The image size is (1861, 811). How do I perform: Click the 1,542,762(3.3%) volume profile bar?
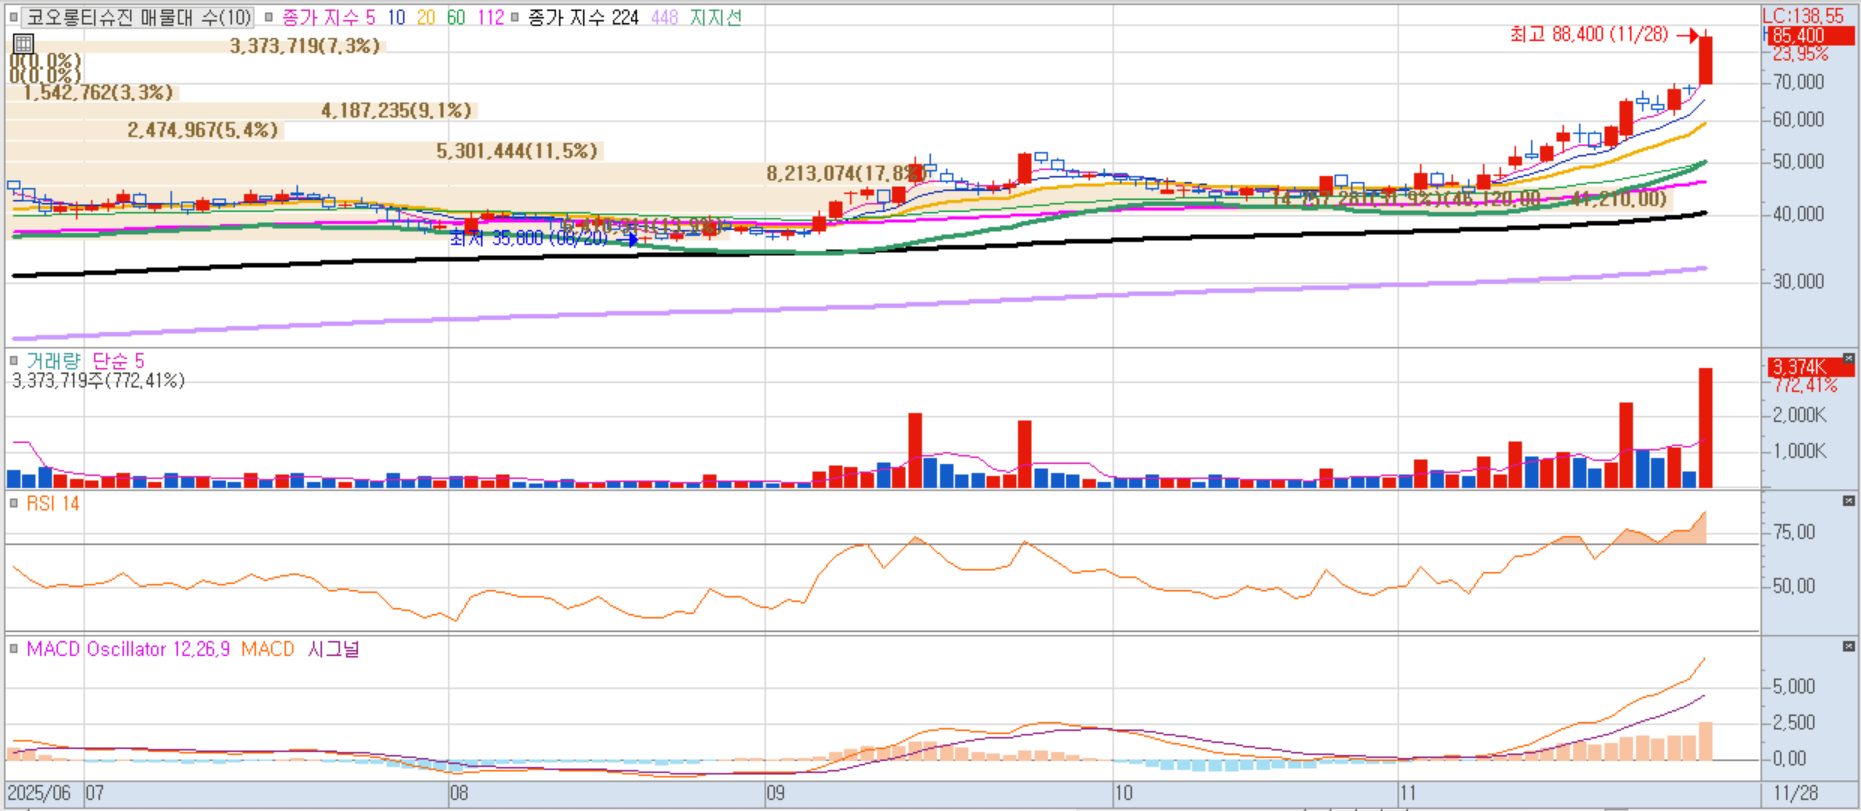click(x=91, y=92)
